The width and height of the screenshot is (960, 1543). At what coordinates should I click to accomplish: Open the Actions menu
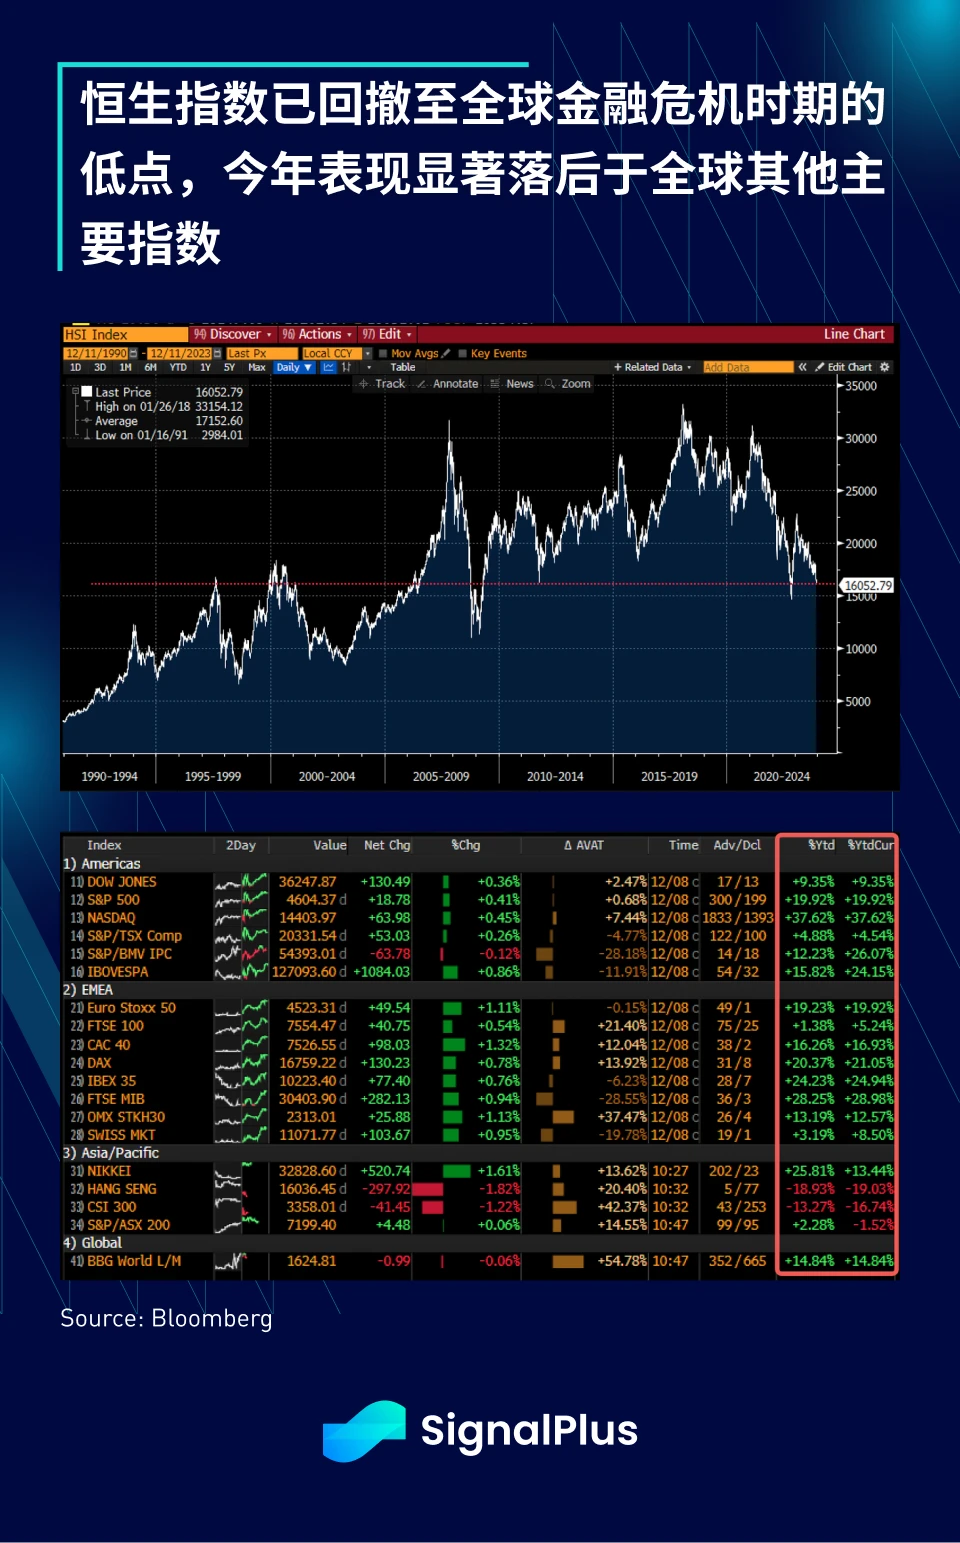tap(317, 334)
